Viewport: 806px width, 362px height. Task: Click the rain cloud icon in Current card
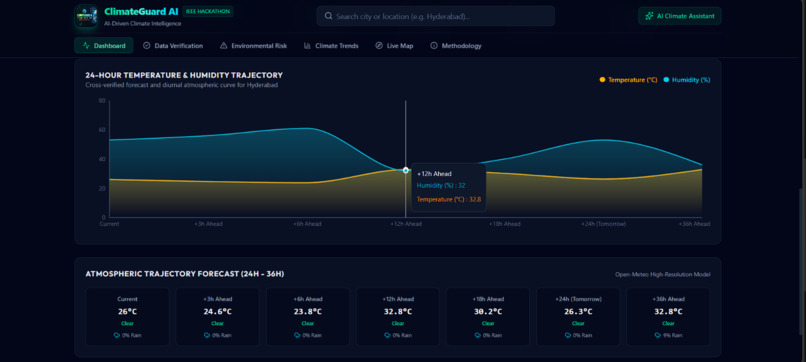(117, 335)
